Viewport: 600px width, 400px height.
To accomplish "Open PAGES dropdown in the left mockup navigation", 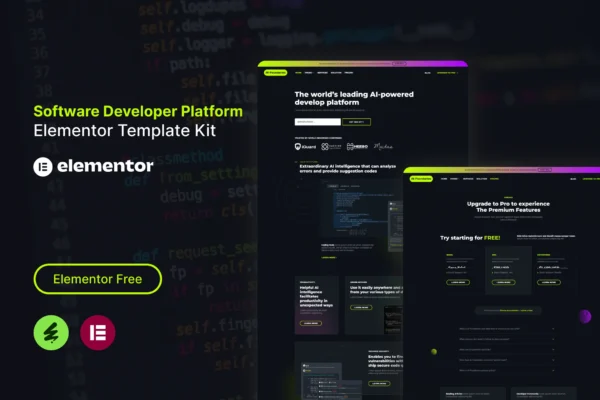I will point(309,73).
